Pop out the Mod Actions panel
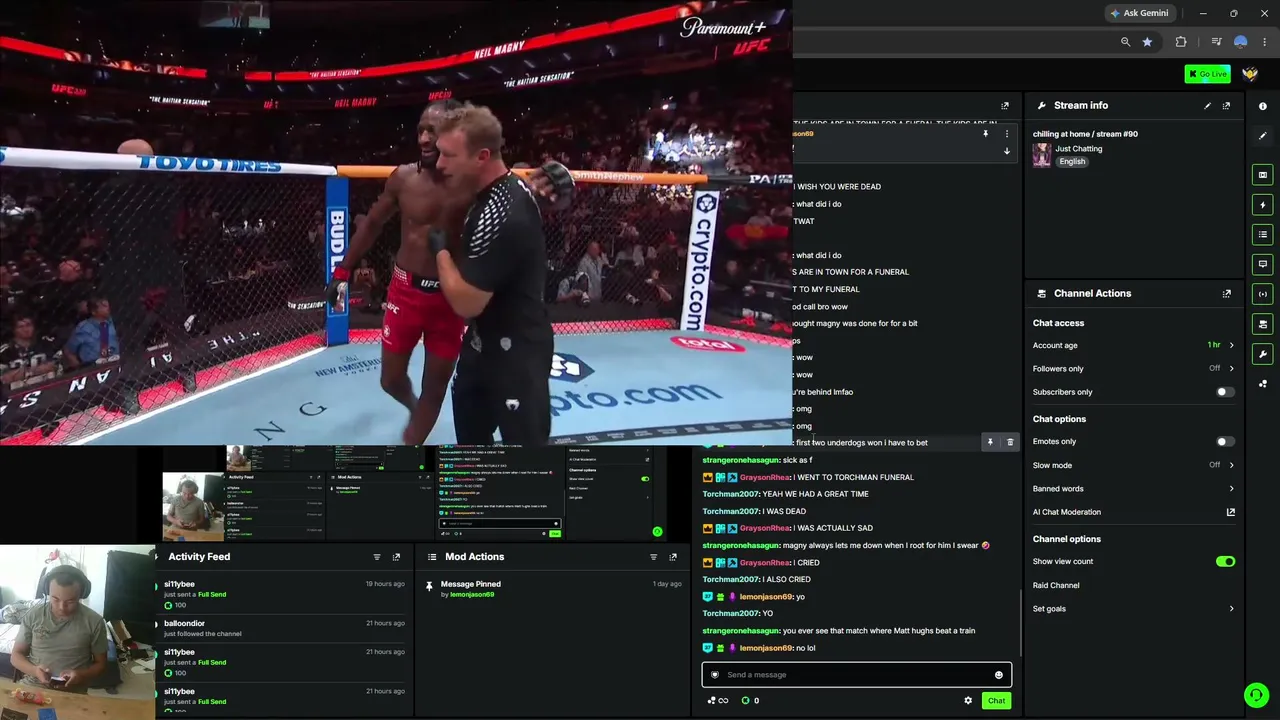 pyautogui.click(x=673, y=557)
